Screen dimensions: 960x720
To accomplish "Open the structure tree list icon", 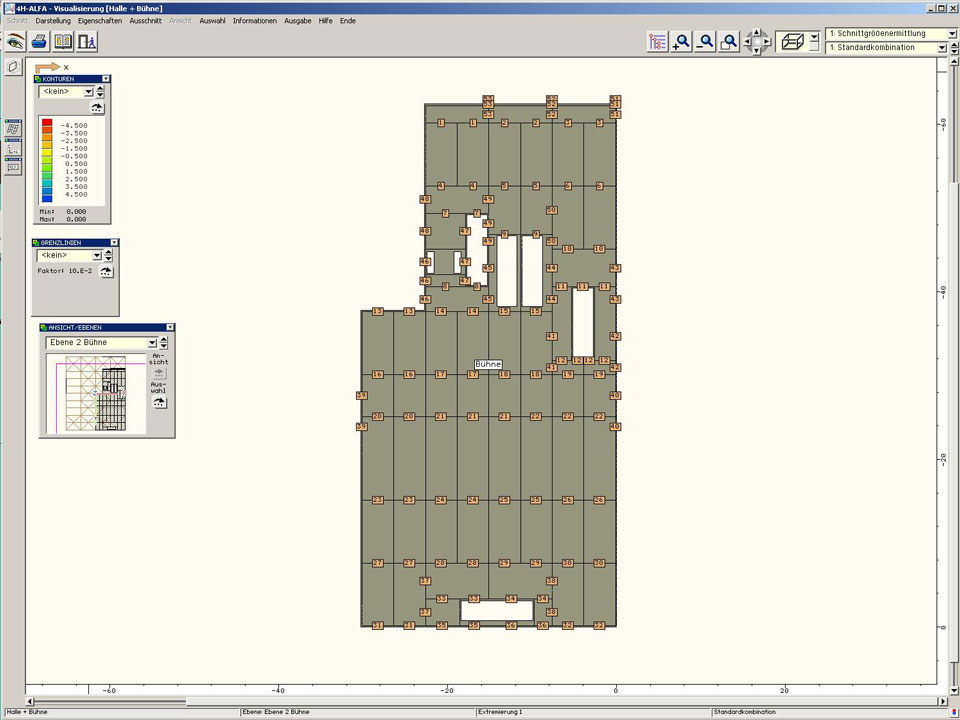I will 657,41.
